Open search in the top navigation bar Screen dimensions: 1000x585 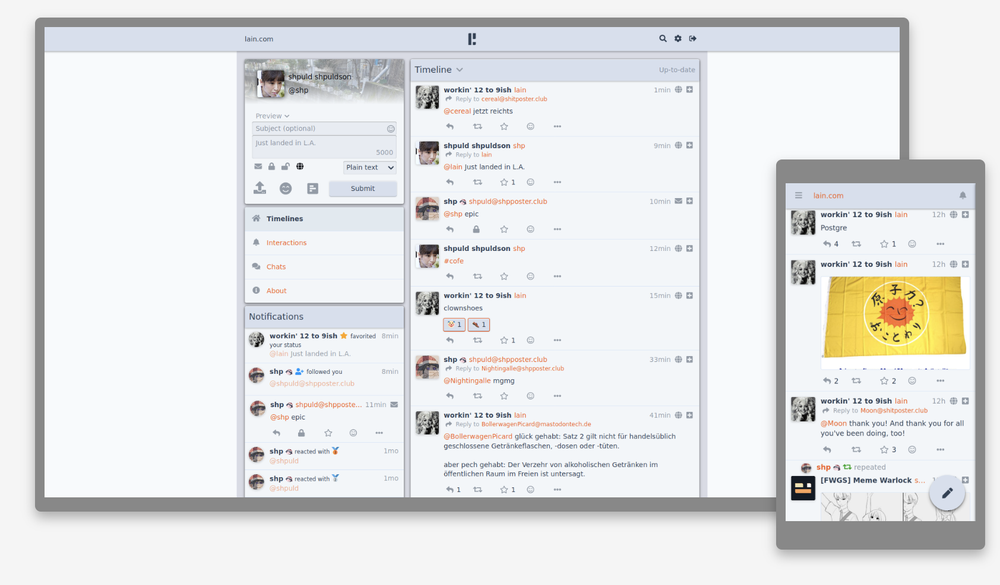[x=663, y=39]
